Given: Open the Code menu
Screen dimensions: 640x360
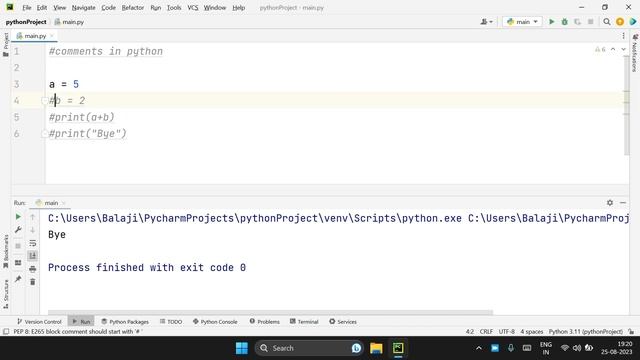Looking at the screenshot, I should click(x=108, y=8).
